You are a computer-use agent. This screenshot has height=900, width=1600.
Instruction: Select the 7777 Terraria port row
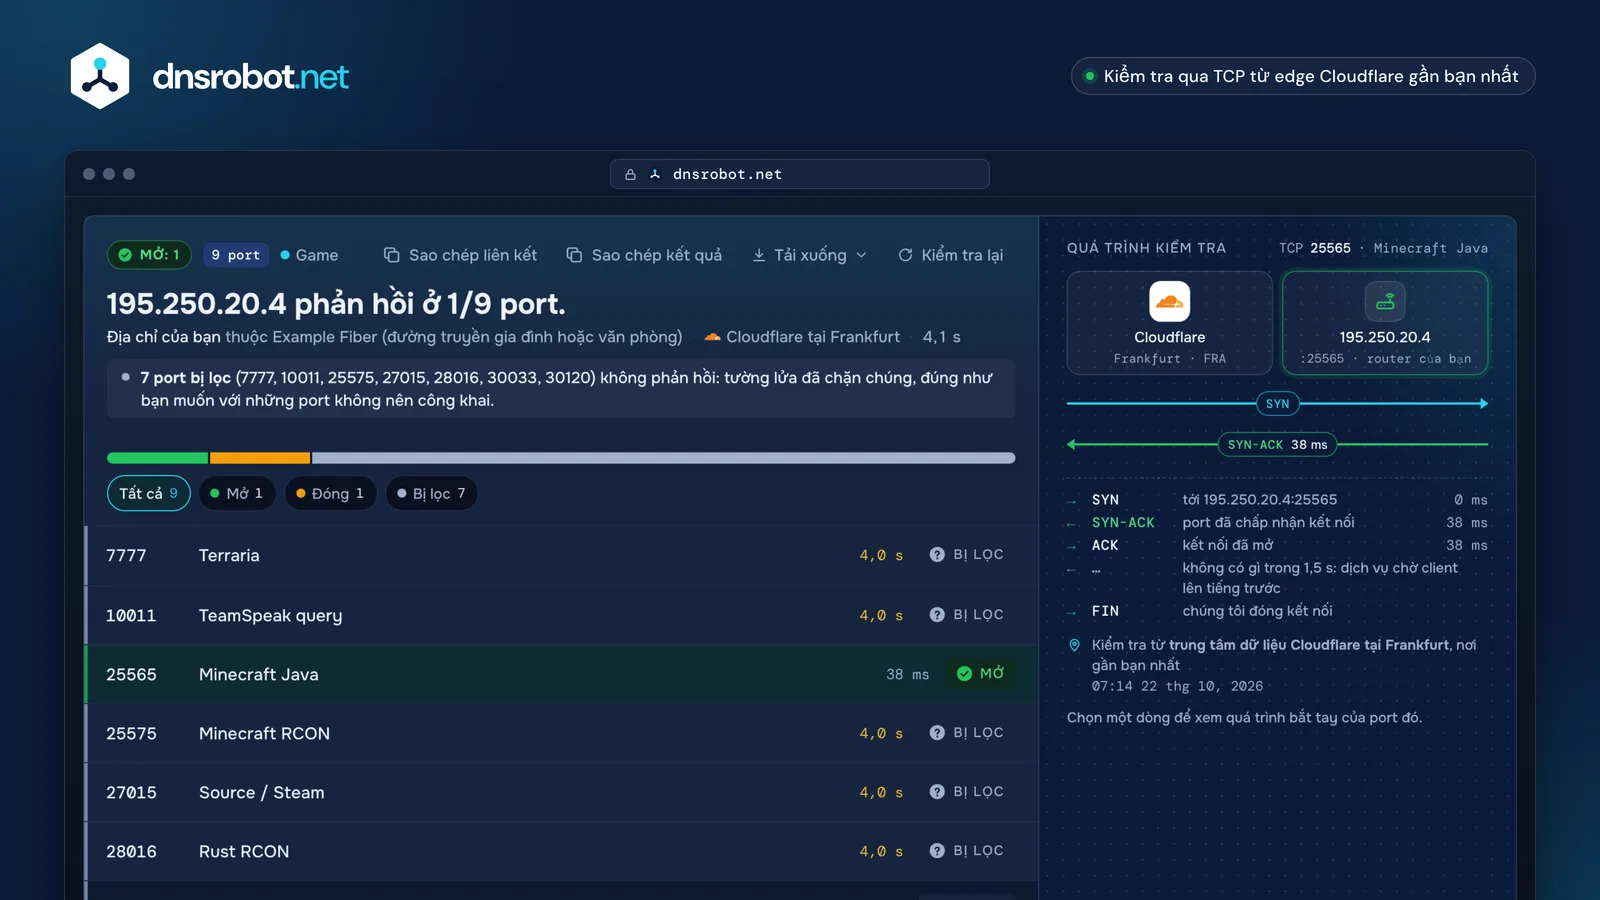coord(561,555)
